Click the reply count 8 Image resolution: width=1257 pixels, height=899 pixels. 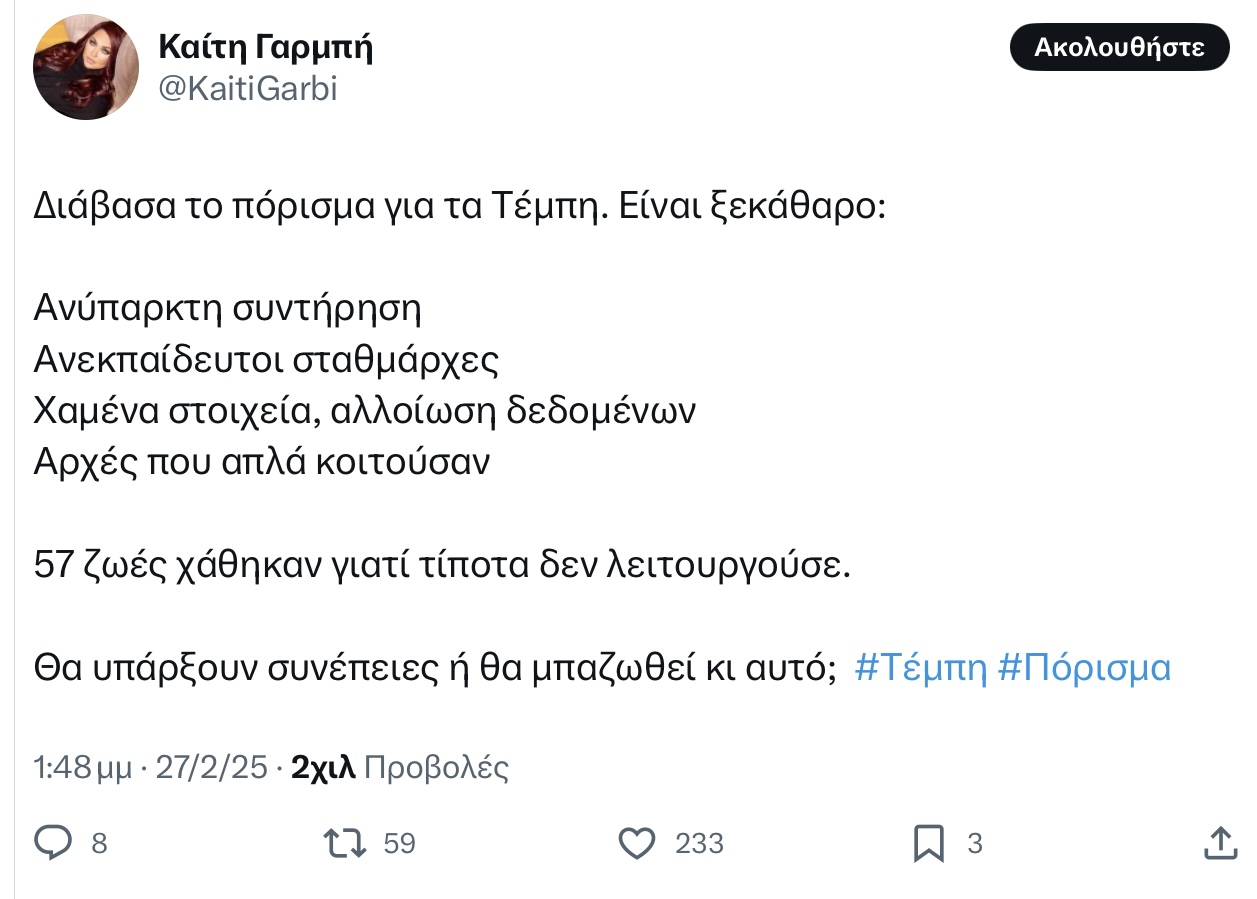[99, 844]
